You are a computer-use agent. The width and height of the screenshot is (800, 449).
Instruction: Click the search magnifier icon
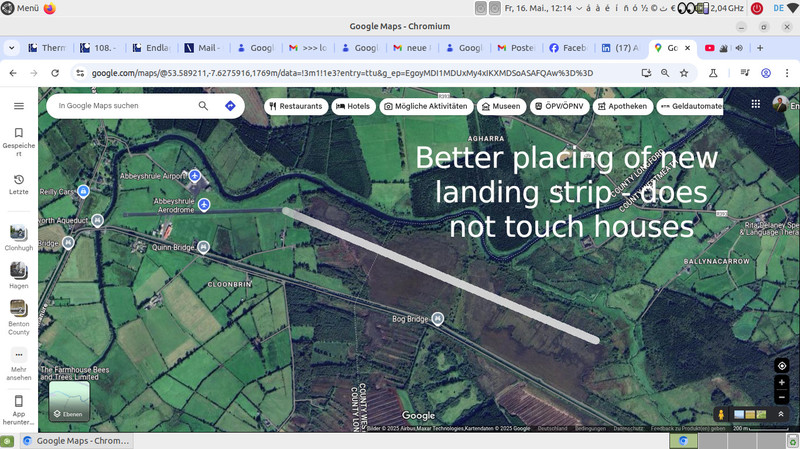203,106
